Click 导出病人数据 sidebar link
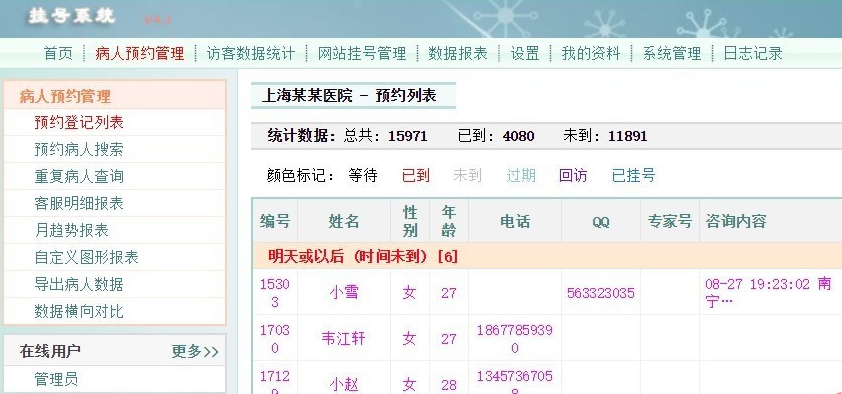 click(79, 284)
